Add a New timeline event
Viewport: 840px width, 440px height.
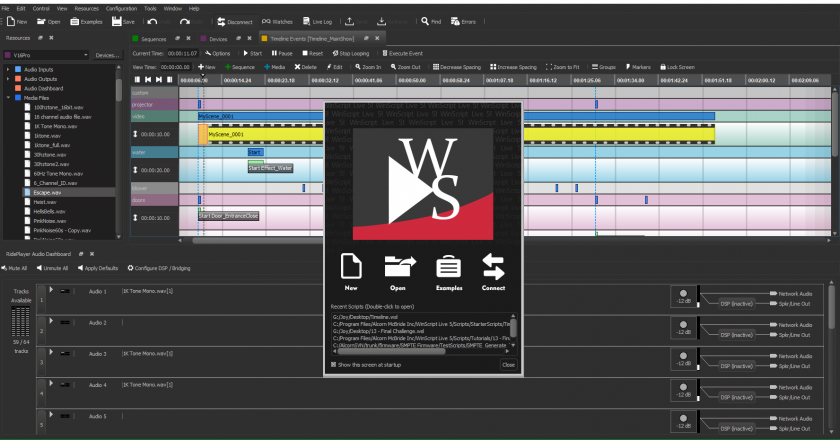(x=207, y=67)
